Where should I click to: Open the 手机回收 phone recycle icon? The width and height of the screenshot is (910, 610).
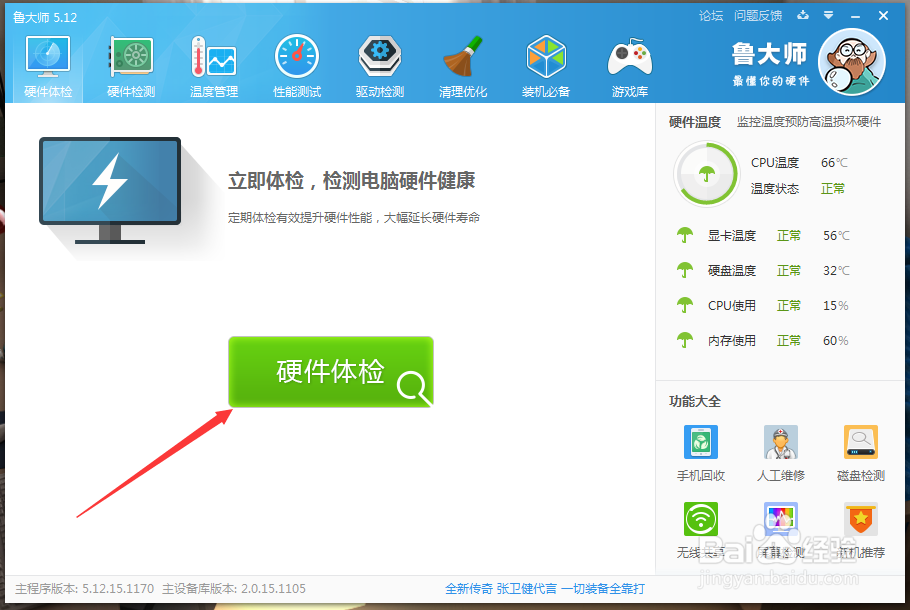(x=700, y=442)
